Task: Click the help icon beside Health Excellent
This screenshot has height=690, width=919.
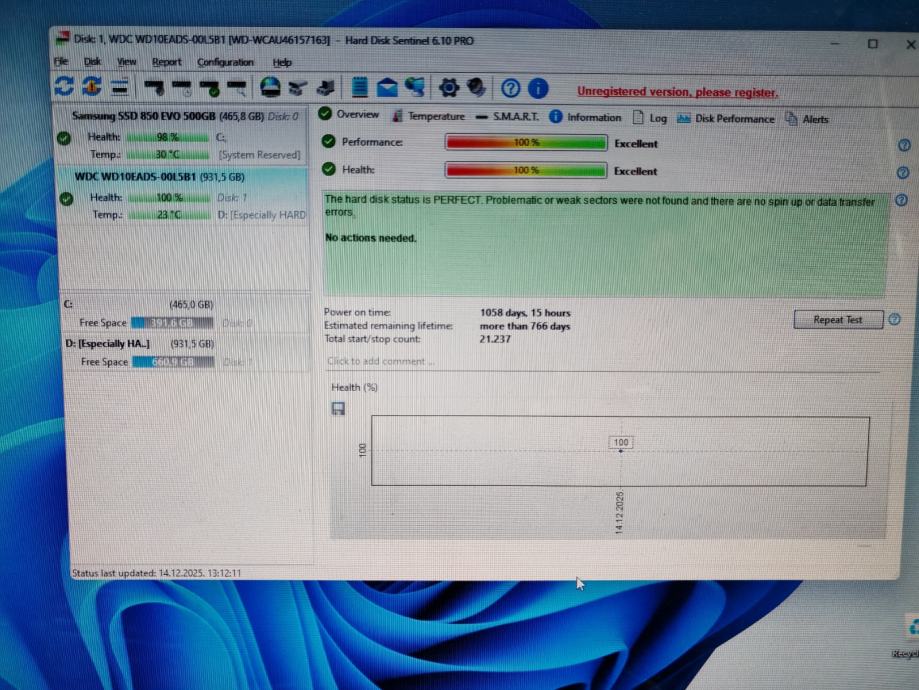Action: click(903, 173)
